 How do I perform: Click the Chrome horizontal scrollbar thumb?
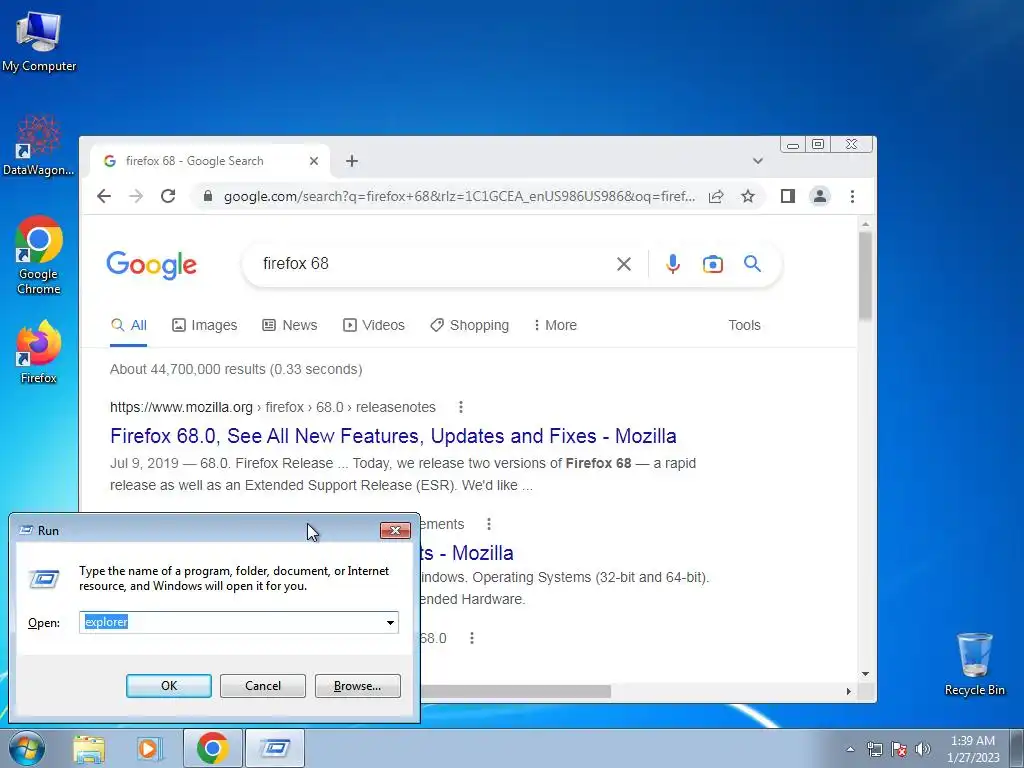(x=516, y=691)
